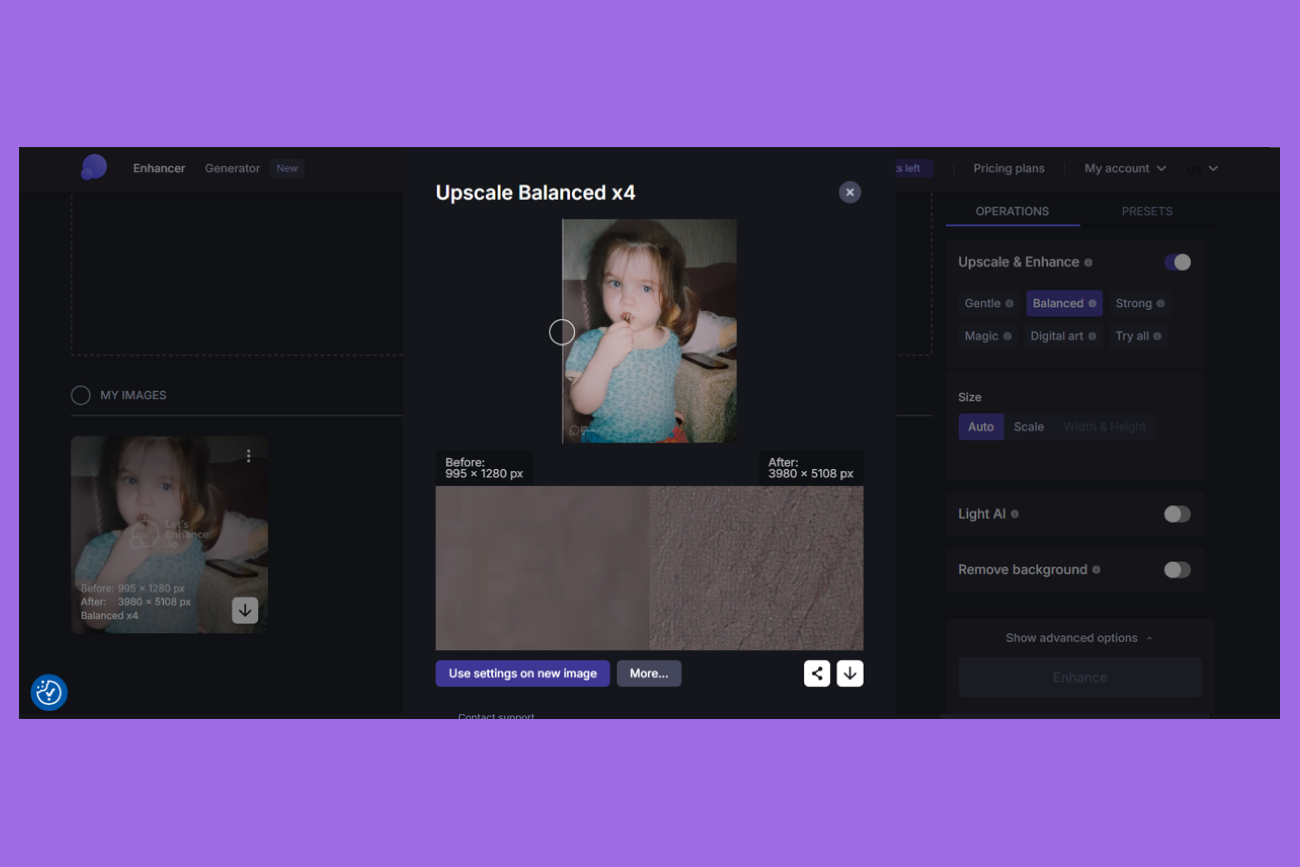
Task: Switch to the Presets tab
Action: [1147, 211]
